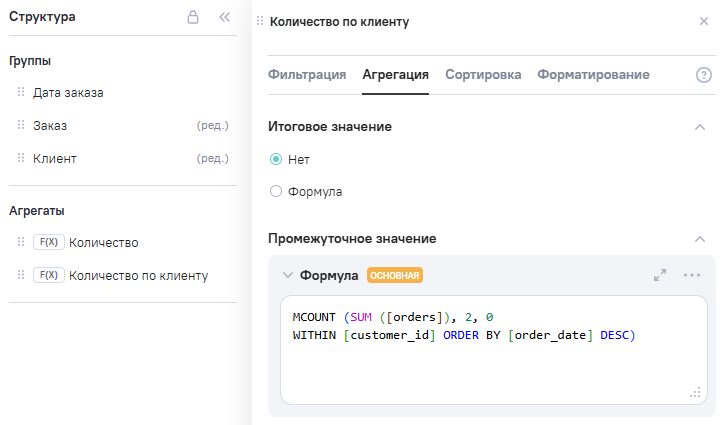The height and width of the screenshot is (425, 724).
Task: Select the Формула radio option
Action: coord(276,191)
